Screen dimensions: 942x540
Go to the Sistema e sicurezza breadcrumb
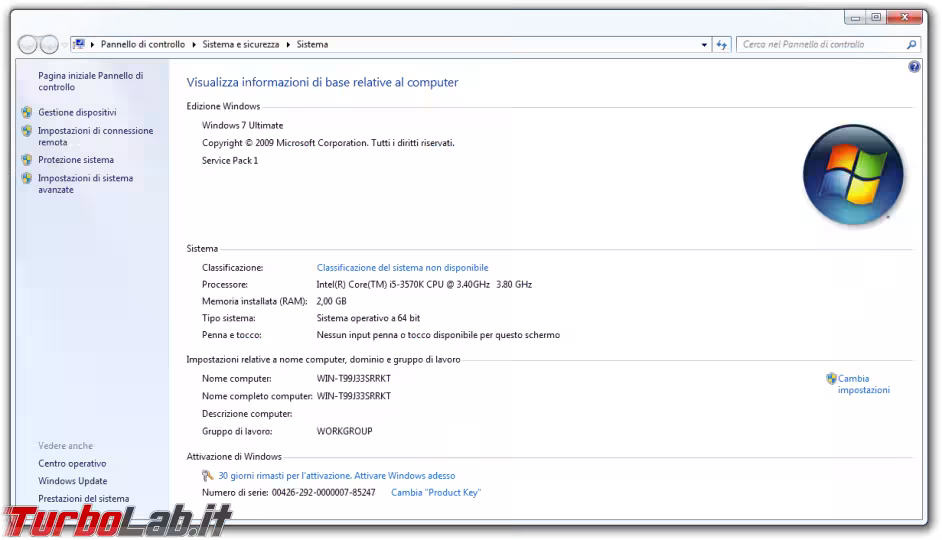241,45
